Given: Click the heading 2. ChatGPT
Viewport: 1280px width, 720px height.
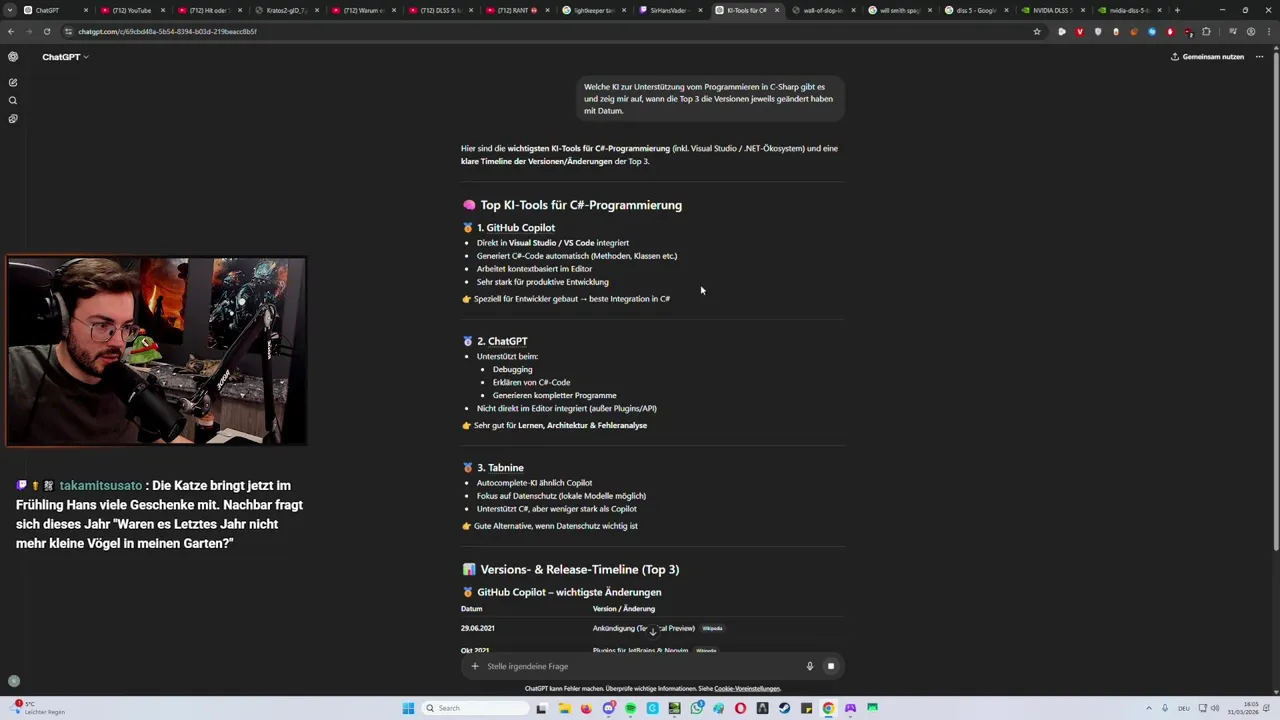Looking at the screenshot, I should (502, 341).
